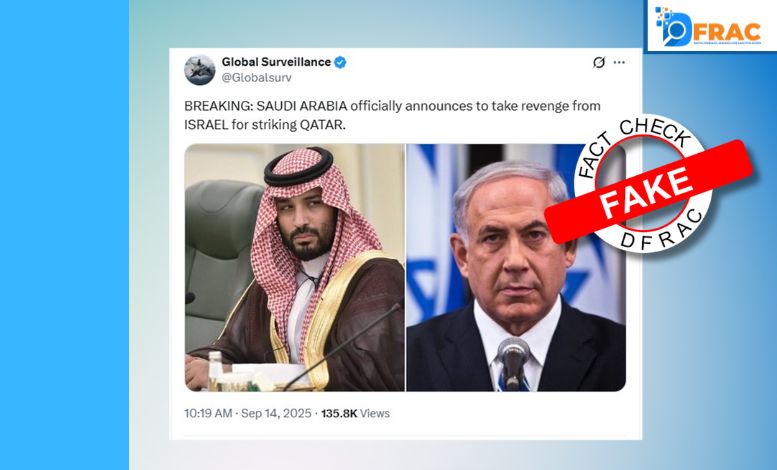Click the blue verified checkmark badge
The width and height of the screenshot is (777, 470).
pyautogui.click(x=340, y=62)
